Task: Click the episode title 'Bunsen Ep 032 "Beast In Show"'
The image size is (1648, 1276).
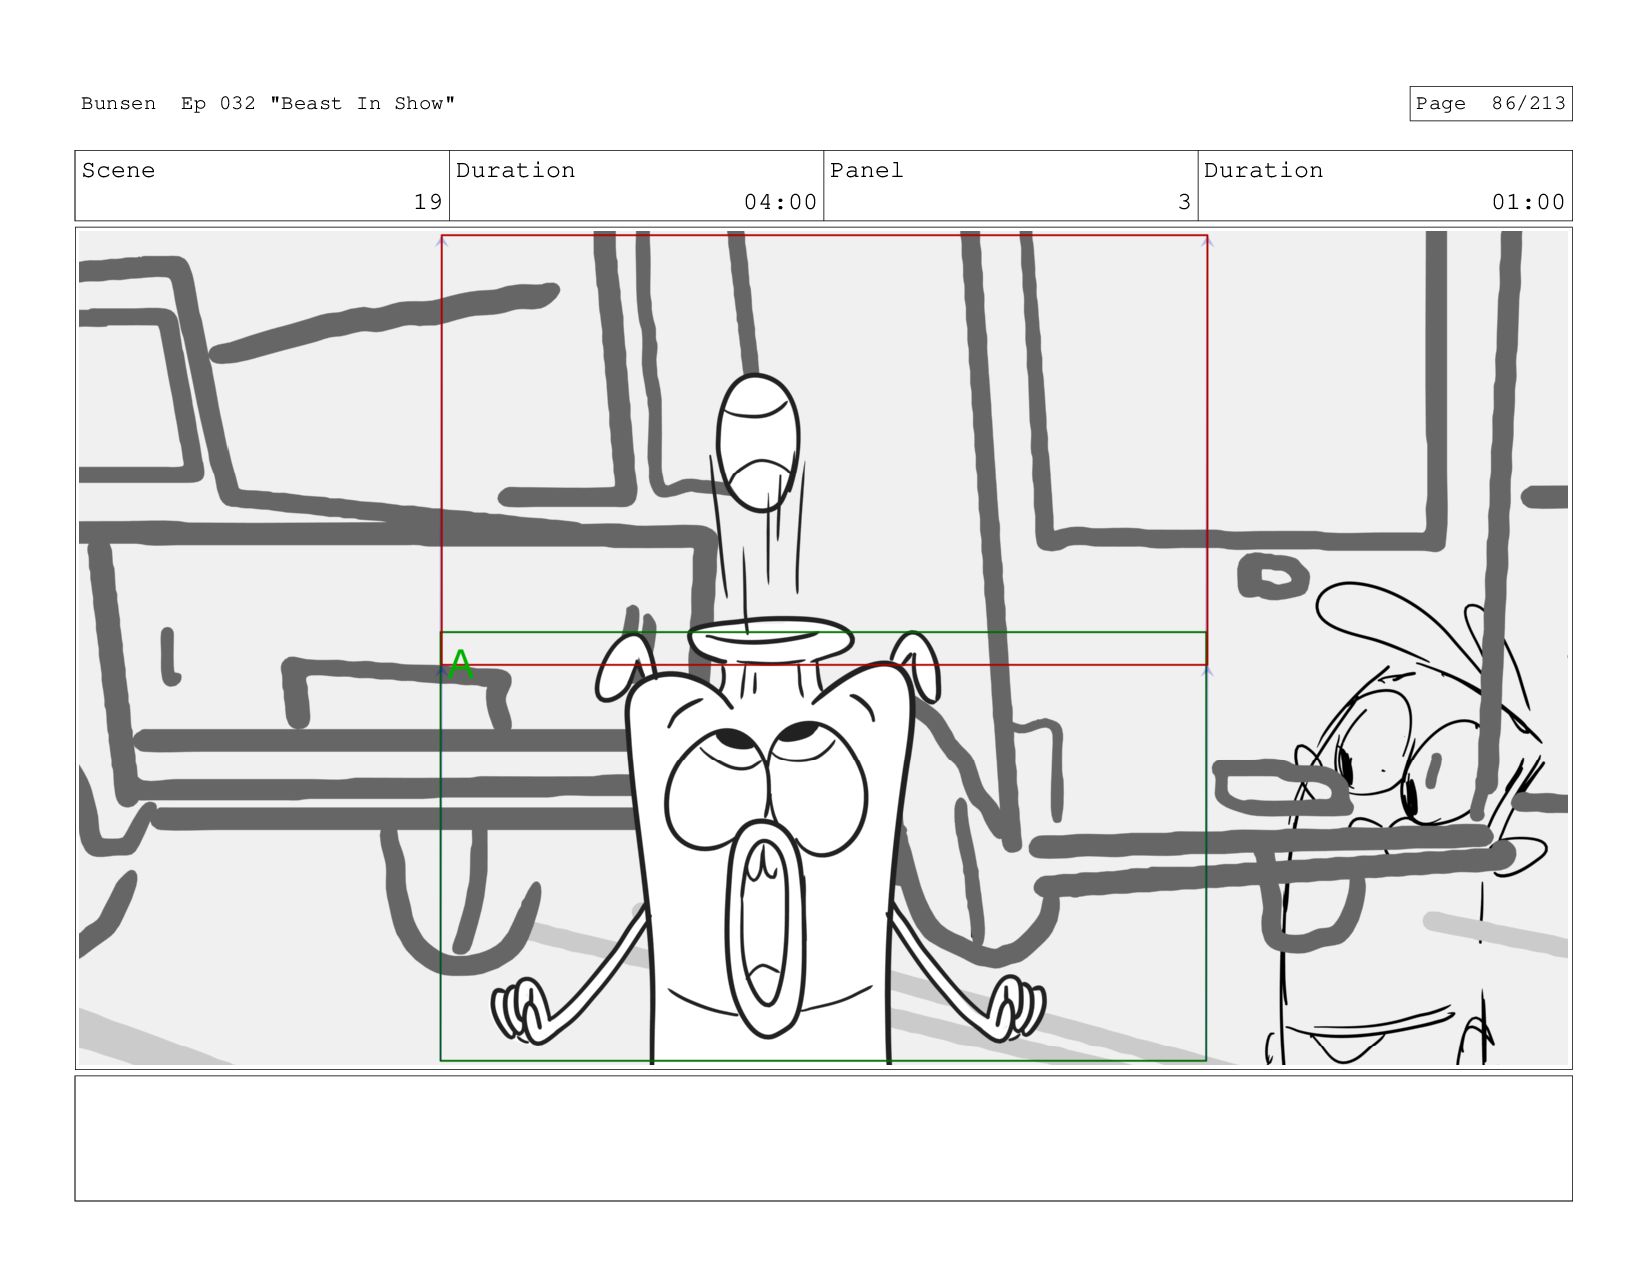Action: (268, 104)
